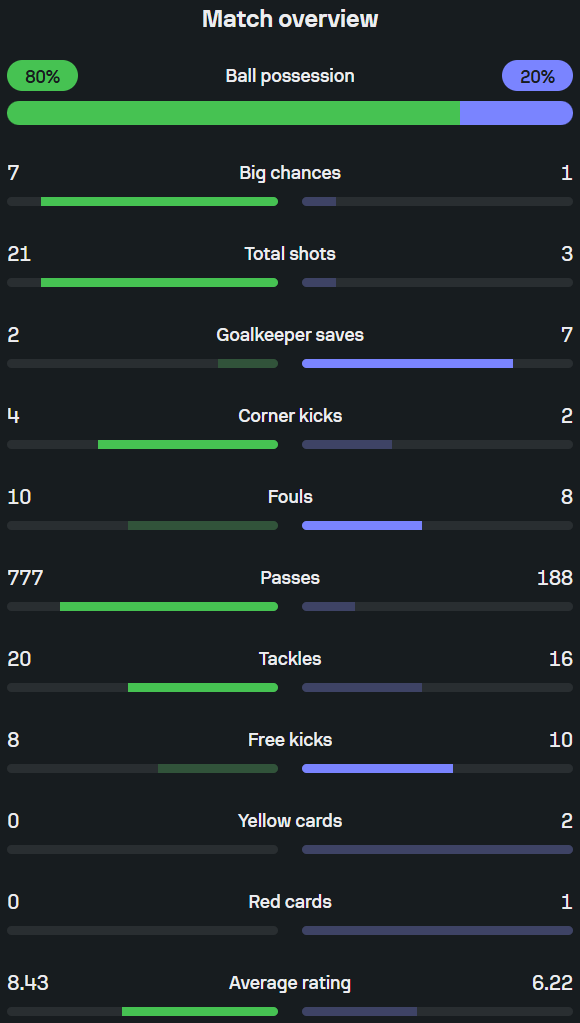Click the Match overview heading
Screen dimensions: 580x1023
[x=290, y=18]
